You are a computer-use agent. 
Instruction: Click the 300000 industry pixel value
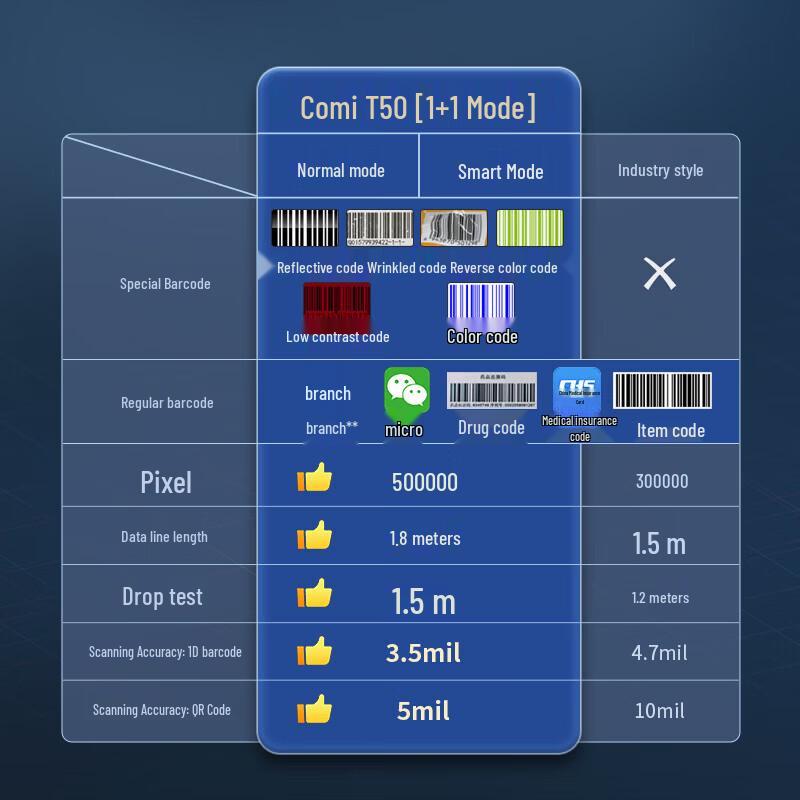click(662, 481)
